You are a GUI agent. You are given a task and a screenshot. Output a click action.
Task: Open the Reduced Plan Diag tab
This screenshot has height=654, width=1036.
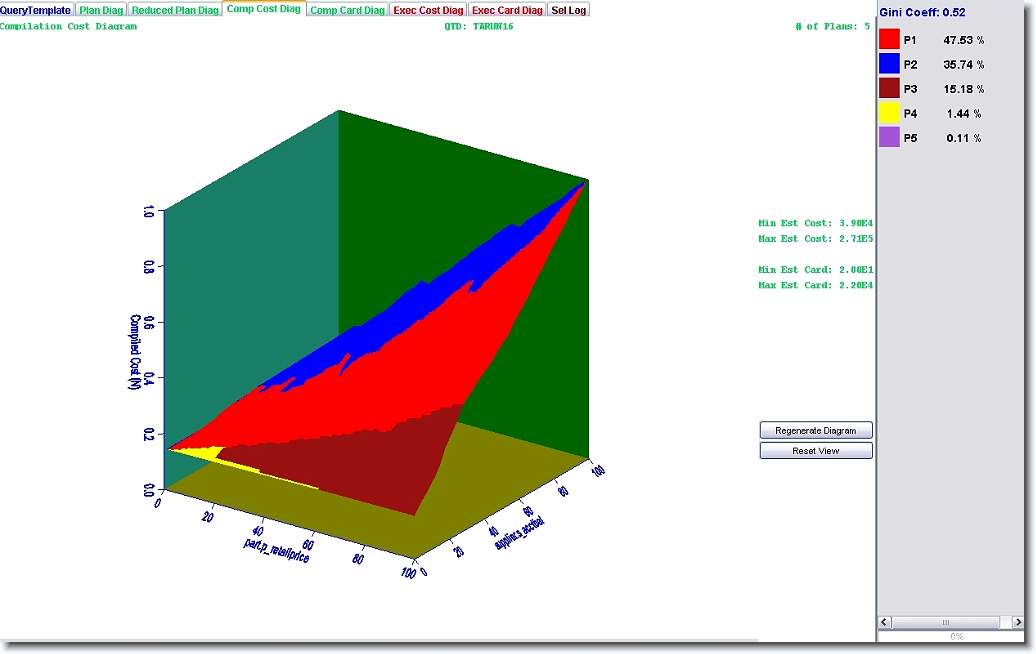pos(175,10)
